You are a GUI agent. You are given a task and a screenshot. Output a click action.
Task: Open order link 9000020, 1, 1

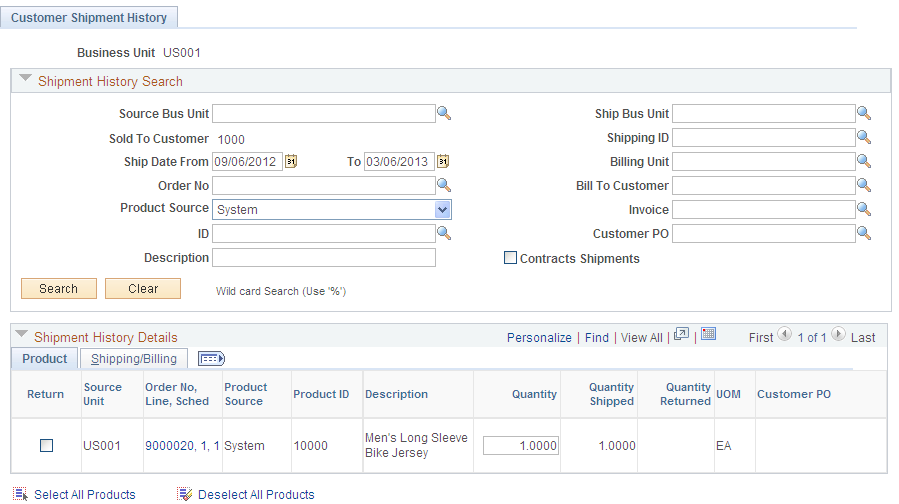pos(182,446)
